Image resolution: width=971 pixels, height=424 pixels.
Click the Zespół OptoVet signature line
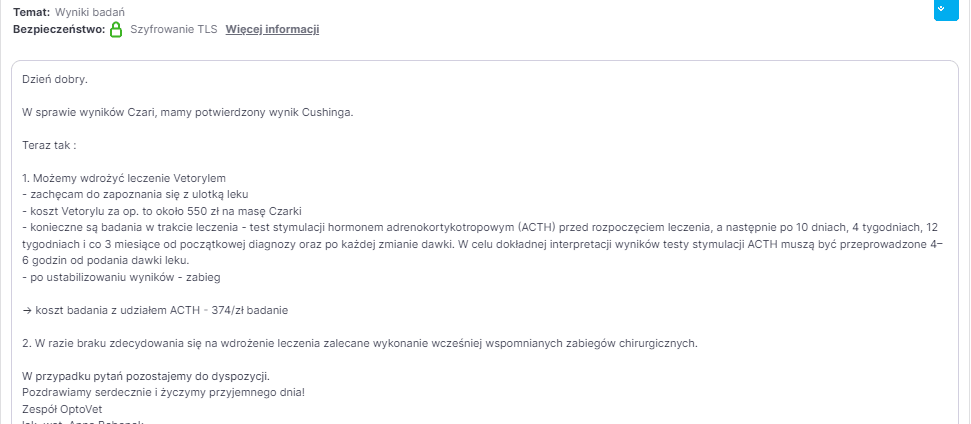point(62,409)
